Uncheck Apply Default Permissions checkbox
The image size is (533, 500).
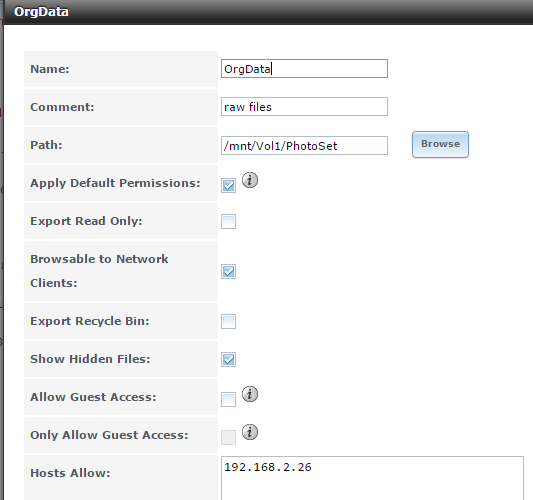[228, 186]
